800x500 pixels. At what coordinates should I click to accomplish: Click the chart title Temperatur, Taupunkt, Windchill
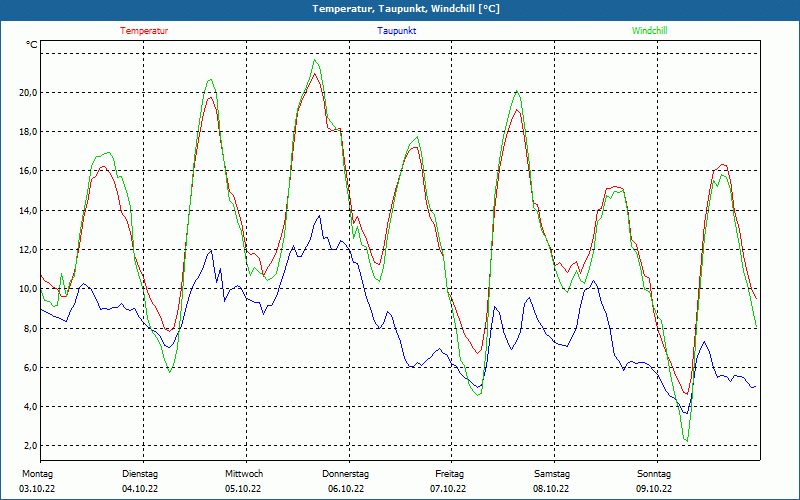coord(406,9)
